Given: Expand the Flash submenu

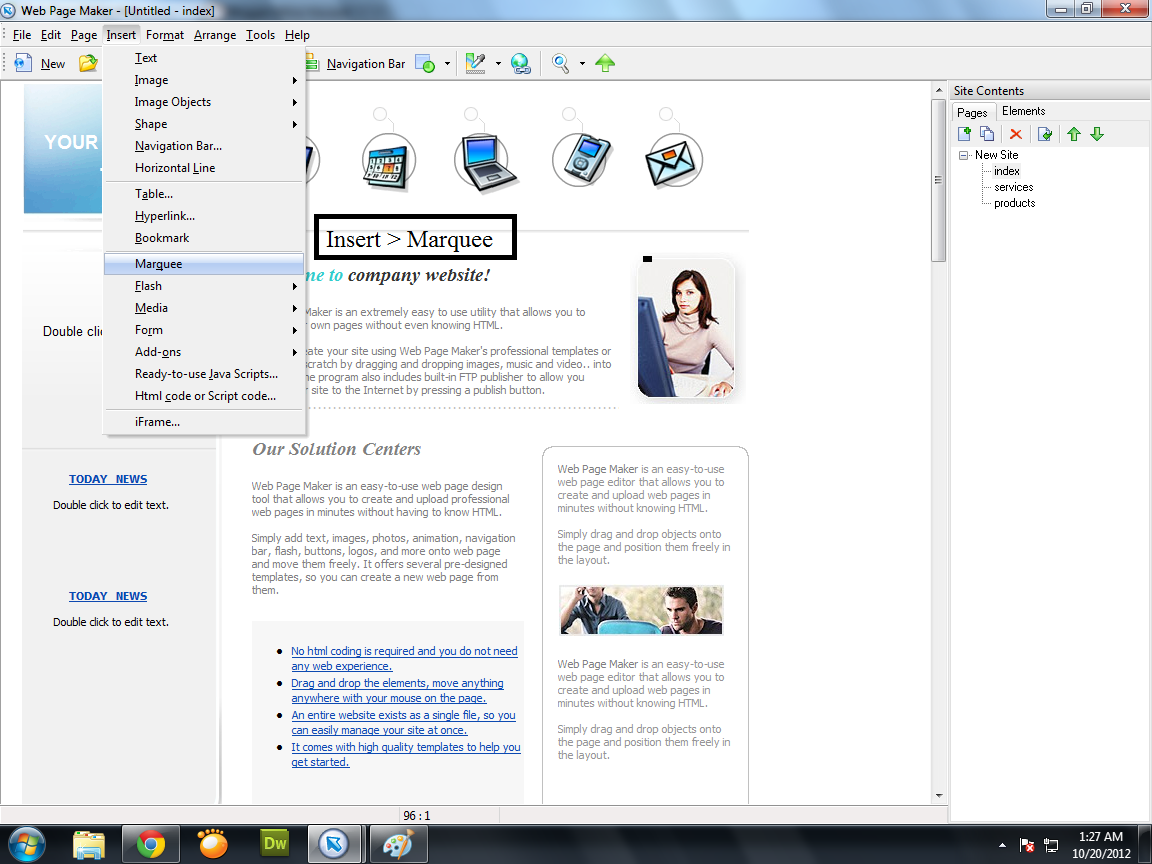Looking at the screenshot, I should 204,286.
